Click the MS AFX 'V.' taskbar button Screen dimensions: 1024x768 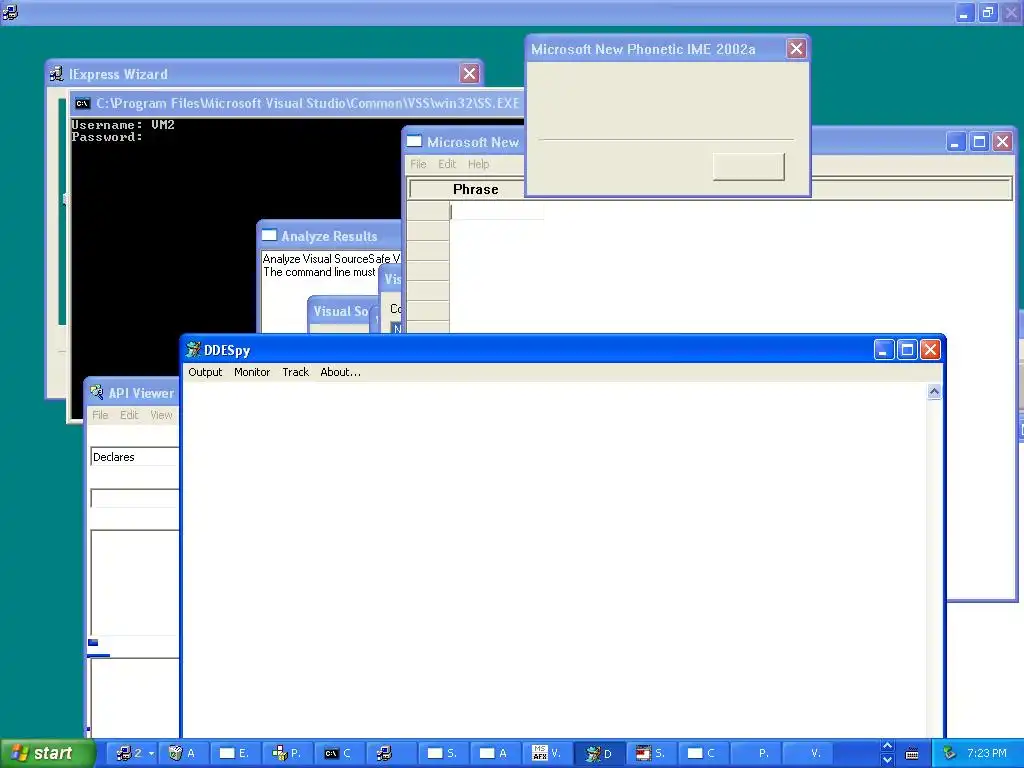pos(547,754)
